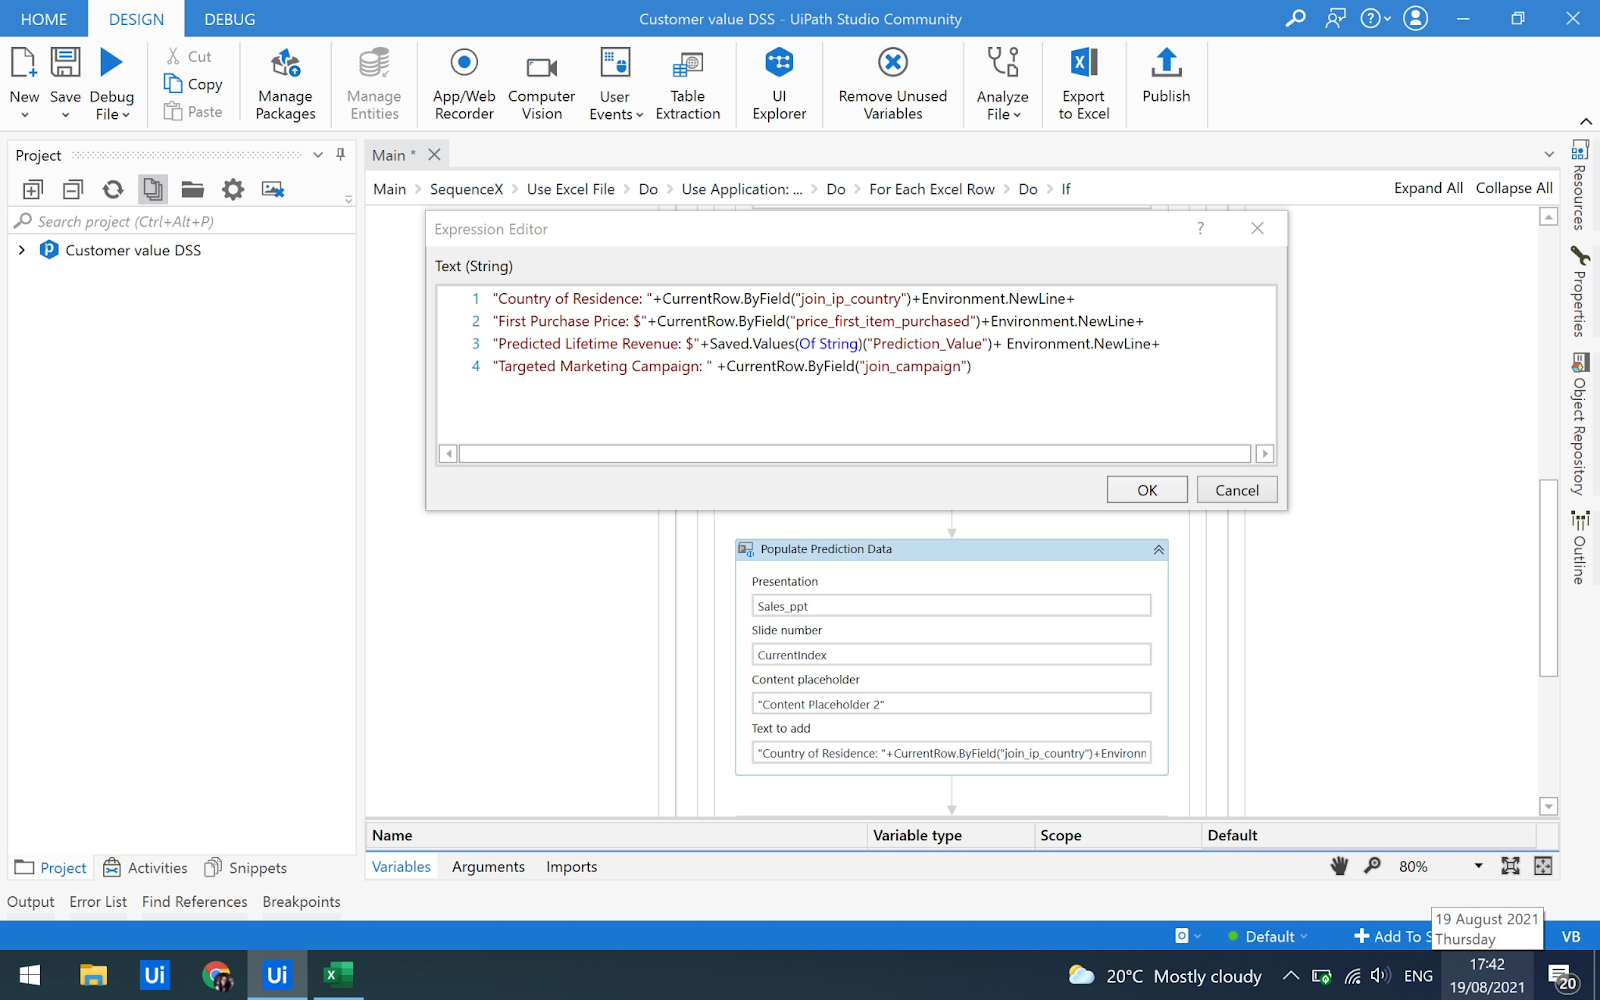The height and width of the screenshot is (1000, 1600).
Task: Expand the Customer value DSS tree node
Action: coord(22,250)
